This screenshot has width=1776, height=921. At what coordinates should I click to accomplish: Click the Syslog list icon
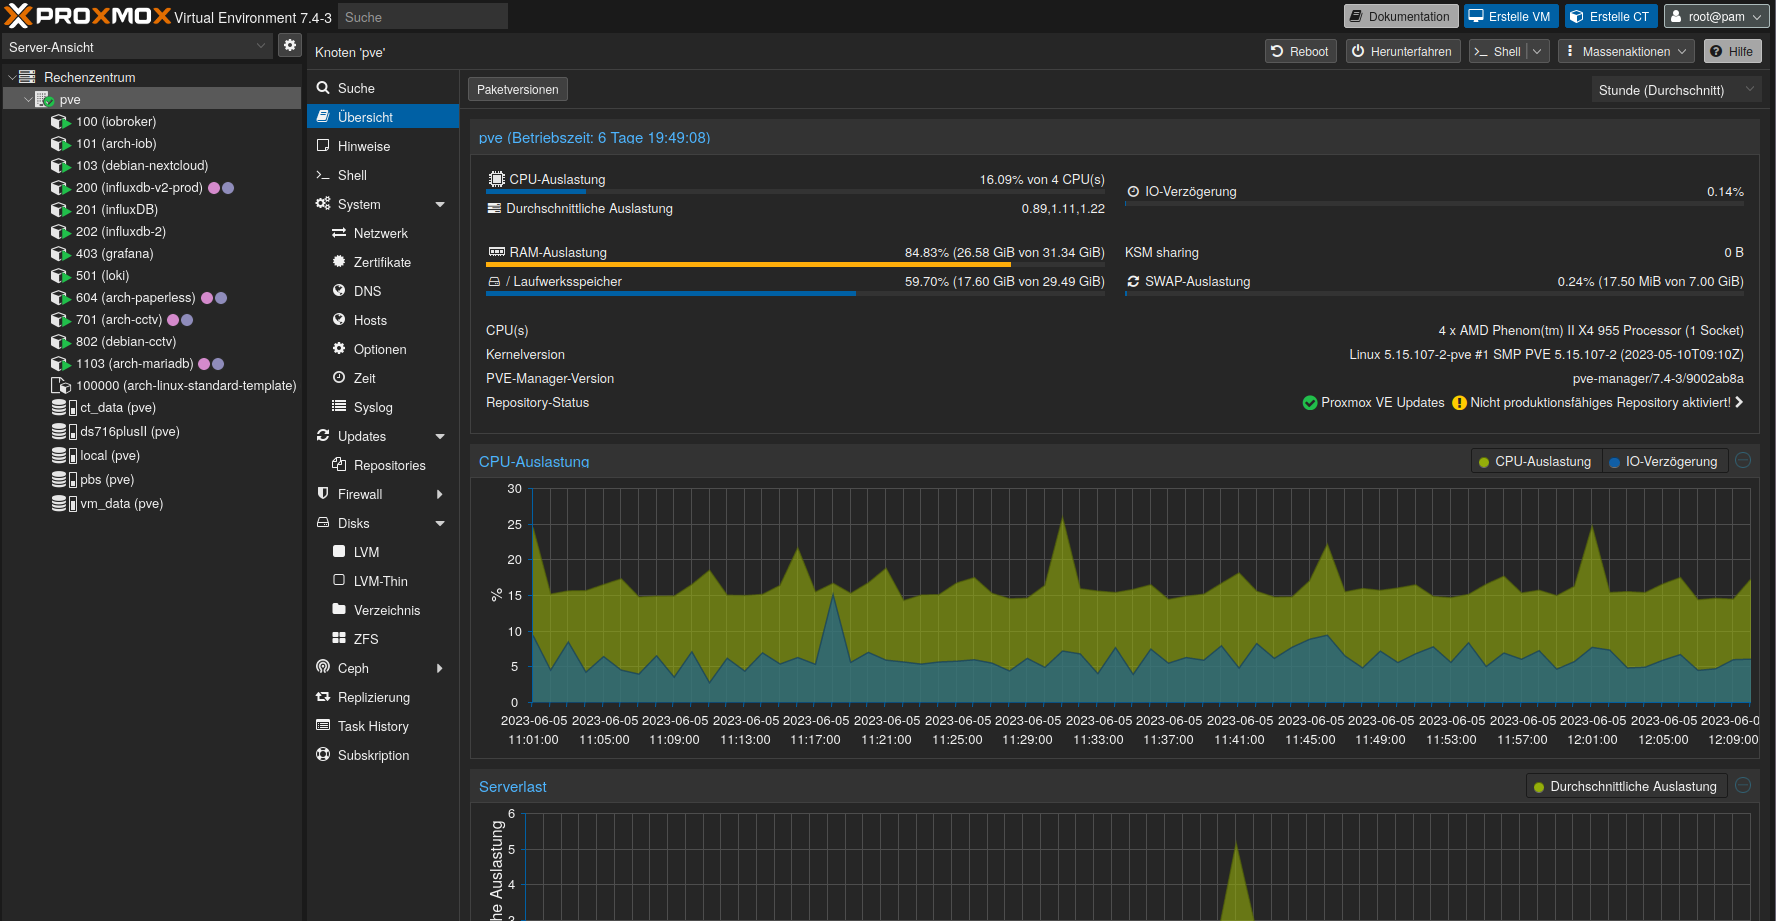(x=339, y=407)
